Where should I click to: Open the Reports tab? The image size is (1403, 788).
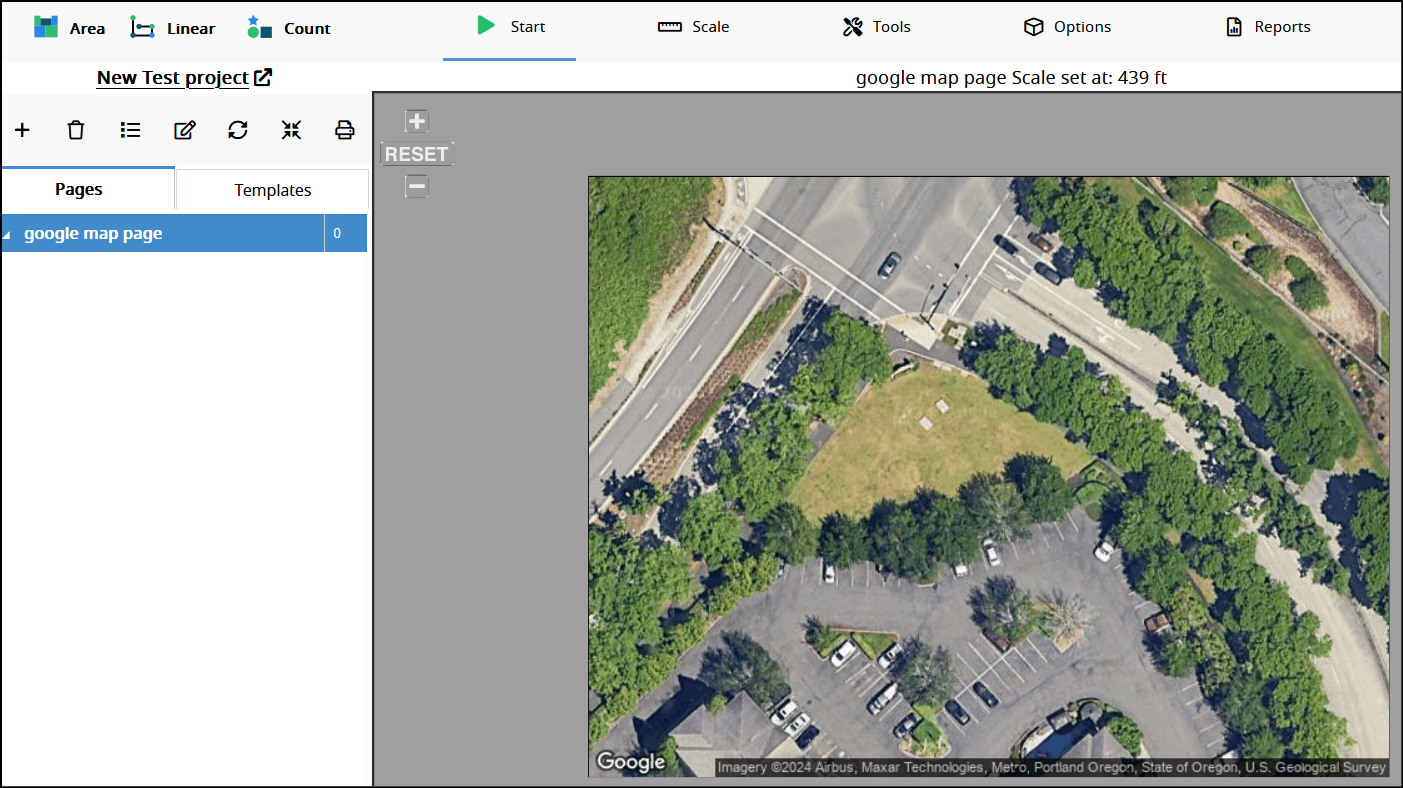pyautogui.click(x=1268, y=27)
